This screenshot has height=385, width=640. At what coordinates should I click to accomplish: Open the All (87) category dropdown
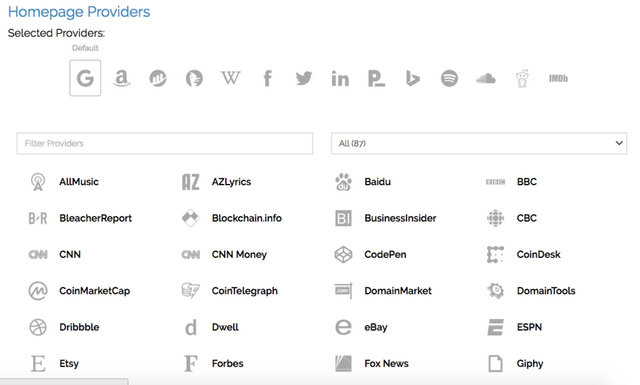(479, 143)
